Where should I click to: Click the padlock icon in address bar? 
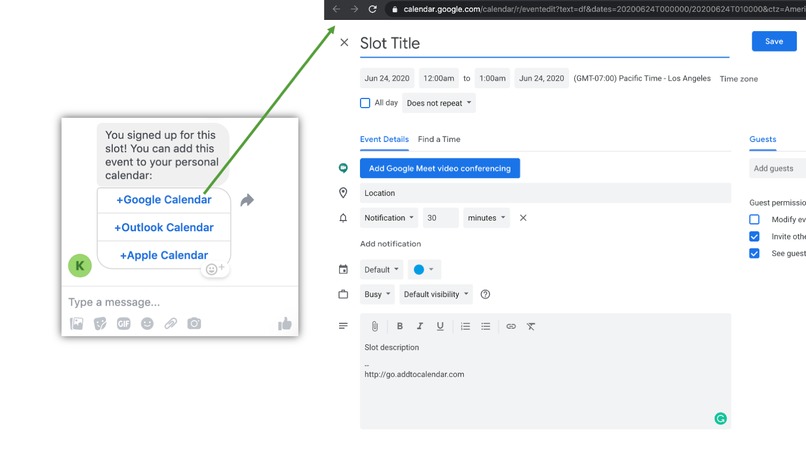click(x=394, y=9)
